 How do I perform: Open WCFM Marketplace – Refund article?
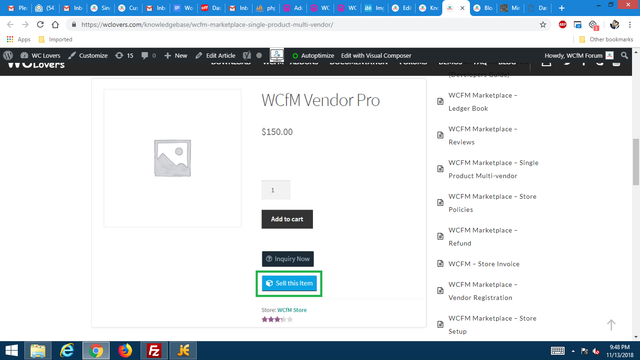point(483,237)
